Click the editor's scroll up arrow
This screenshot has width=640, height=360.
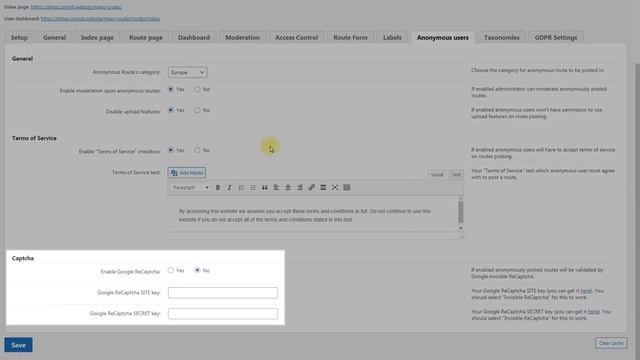point(460,198)
